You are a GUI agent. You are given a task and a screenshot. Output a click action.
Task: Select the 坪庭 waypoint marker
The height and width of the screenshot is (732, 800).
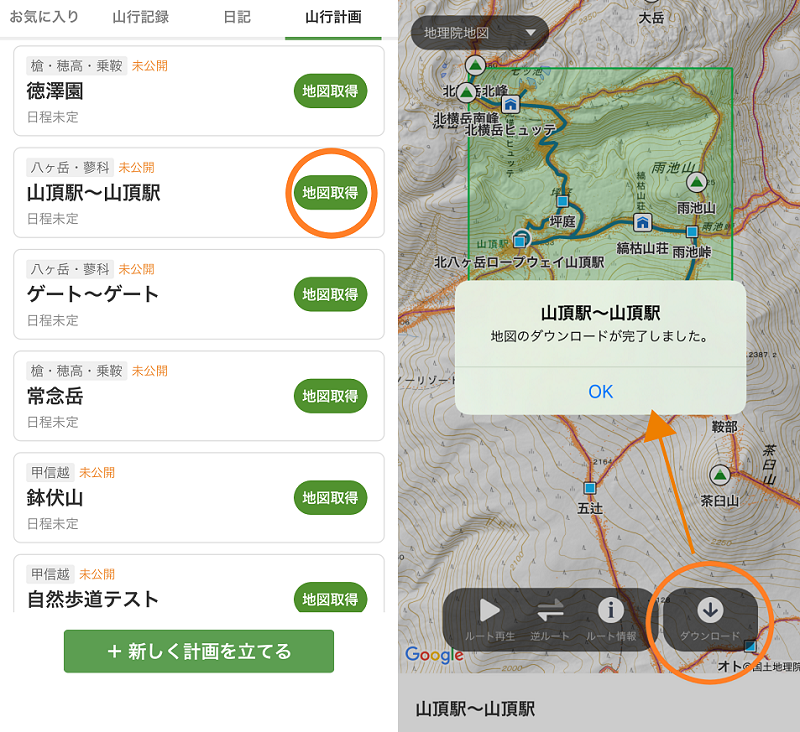pyautogui.click(x=562, y=201)
